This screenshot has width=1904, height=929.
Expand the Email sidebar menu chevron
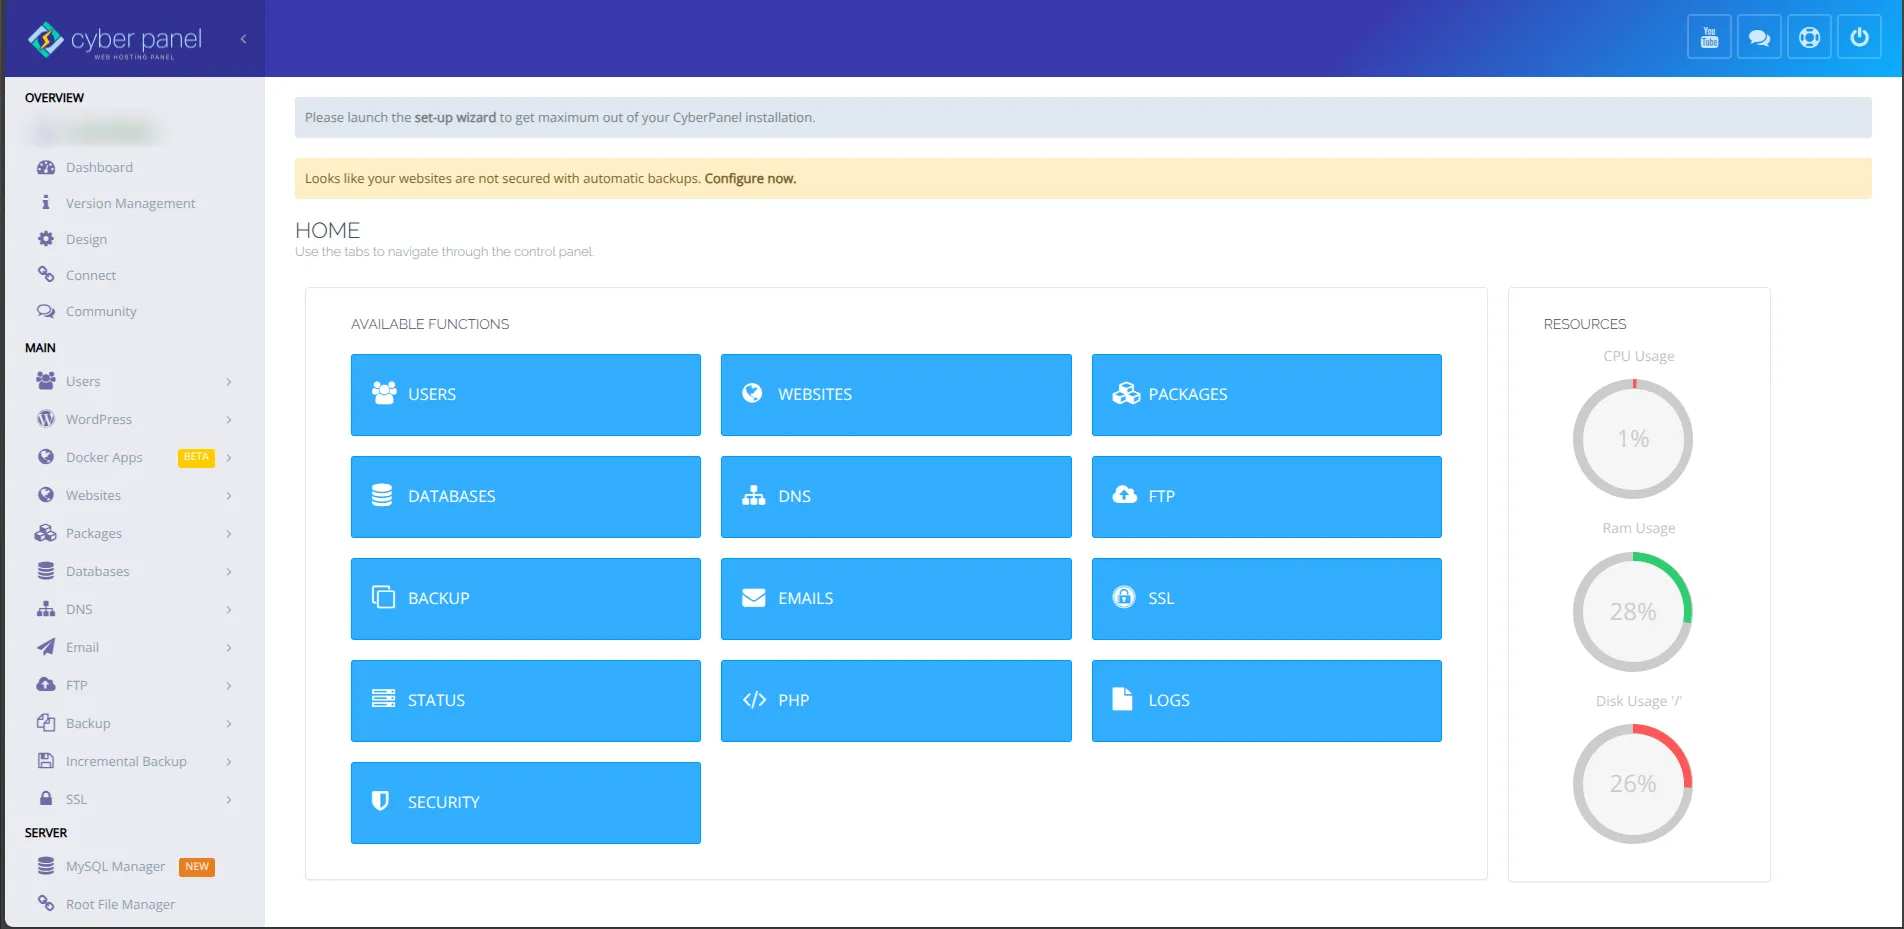coord(229,648)
